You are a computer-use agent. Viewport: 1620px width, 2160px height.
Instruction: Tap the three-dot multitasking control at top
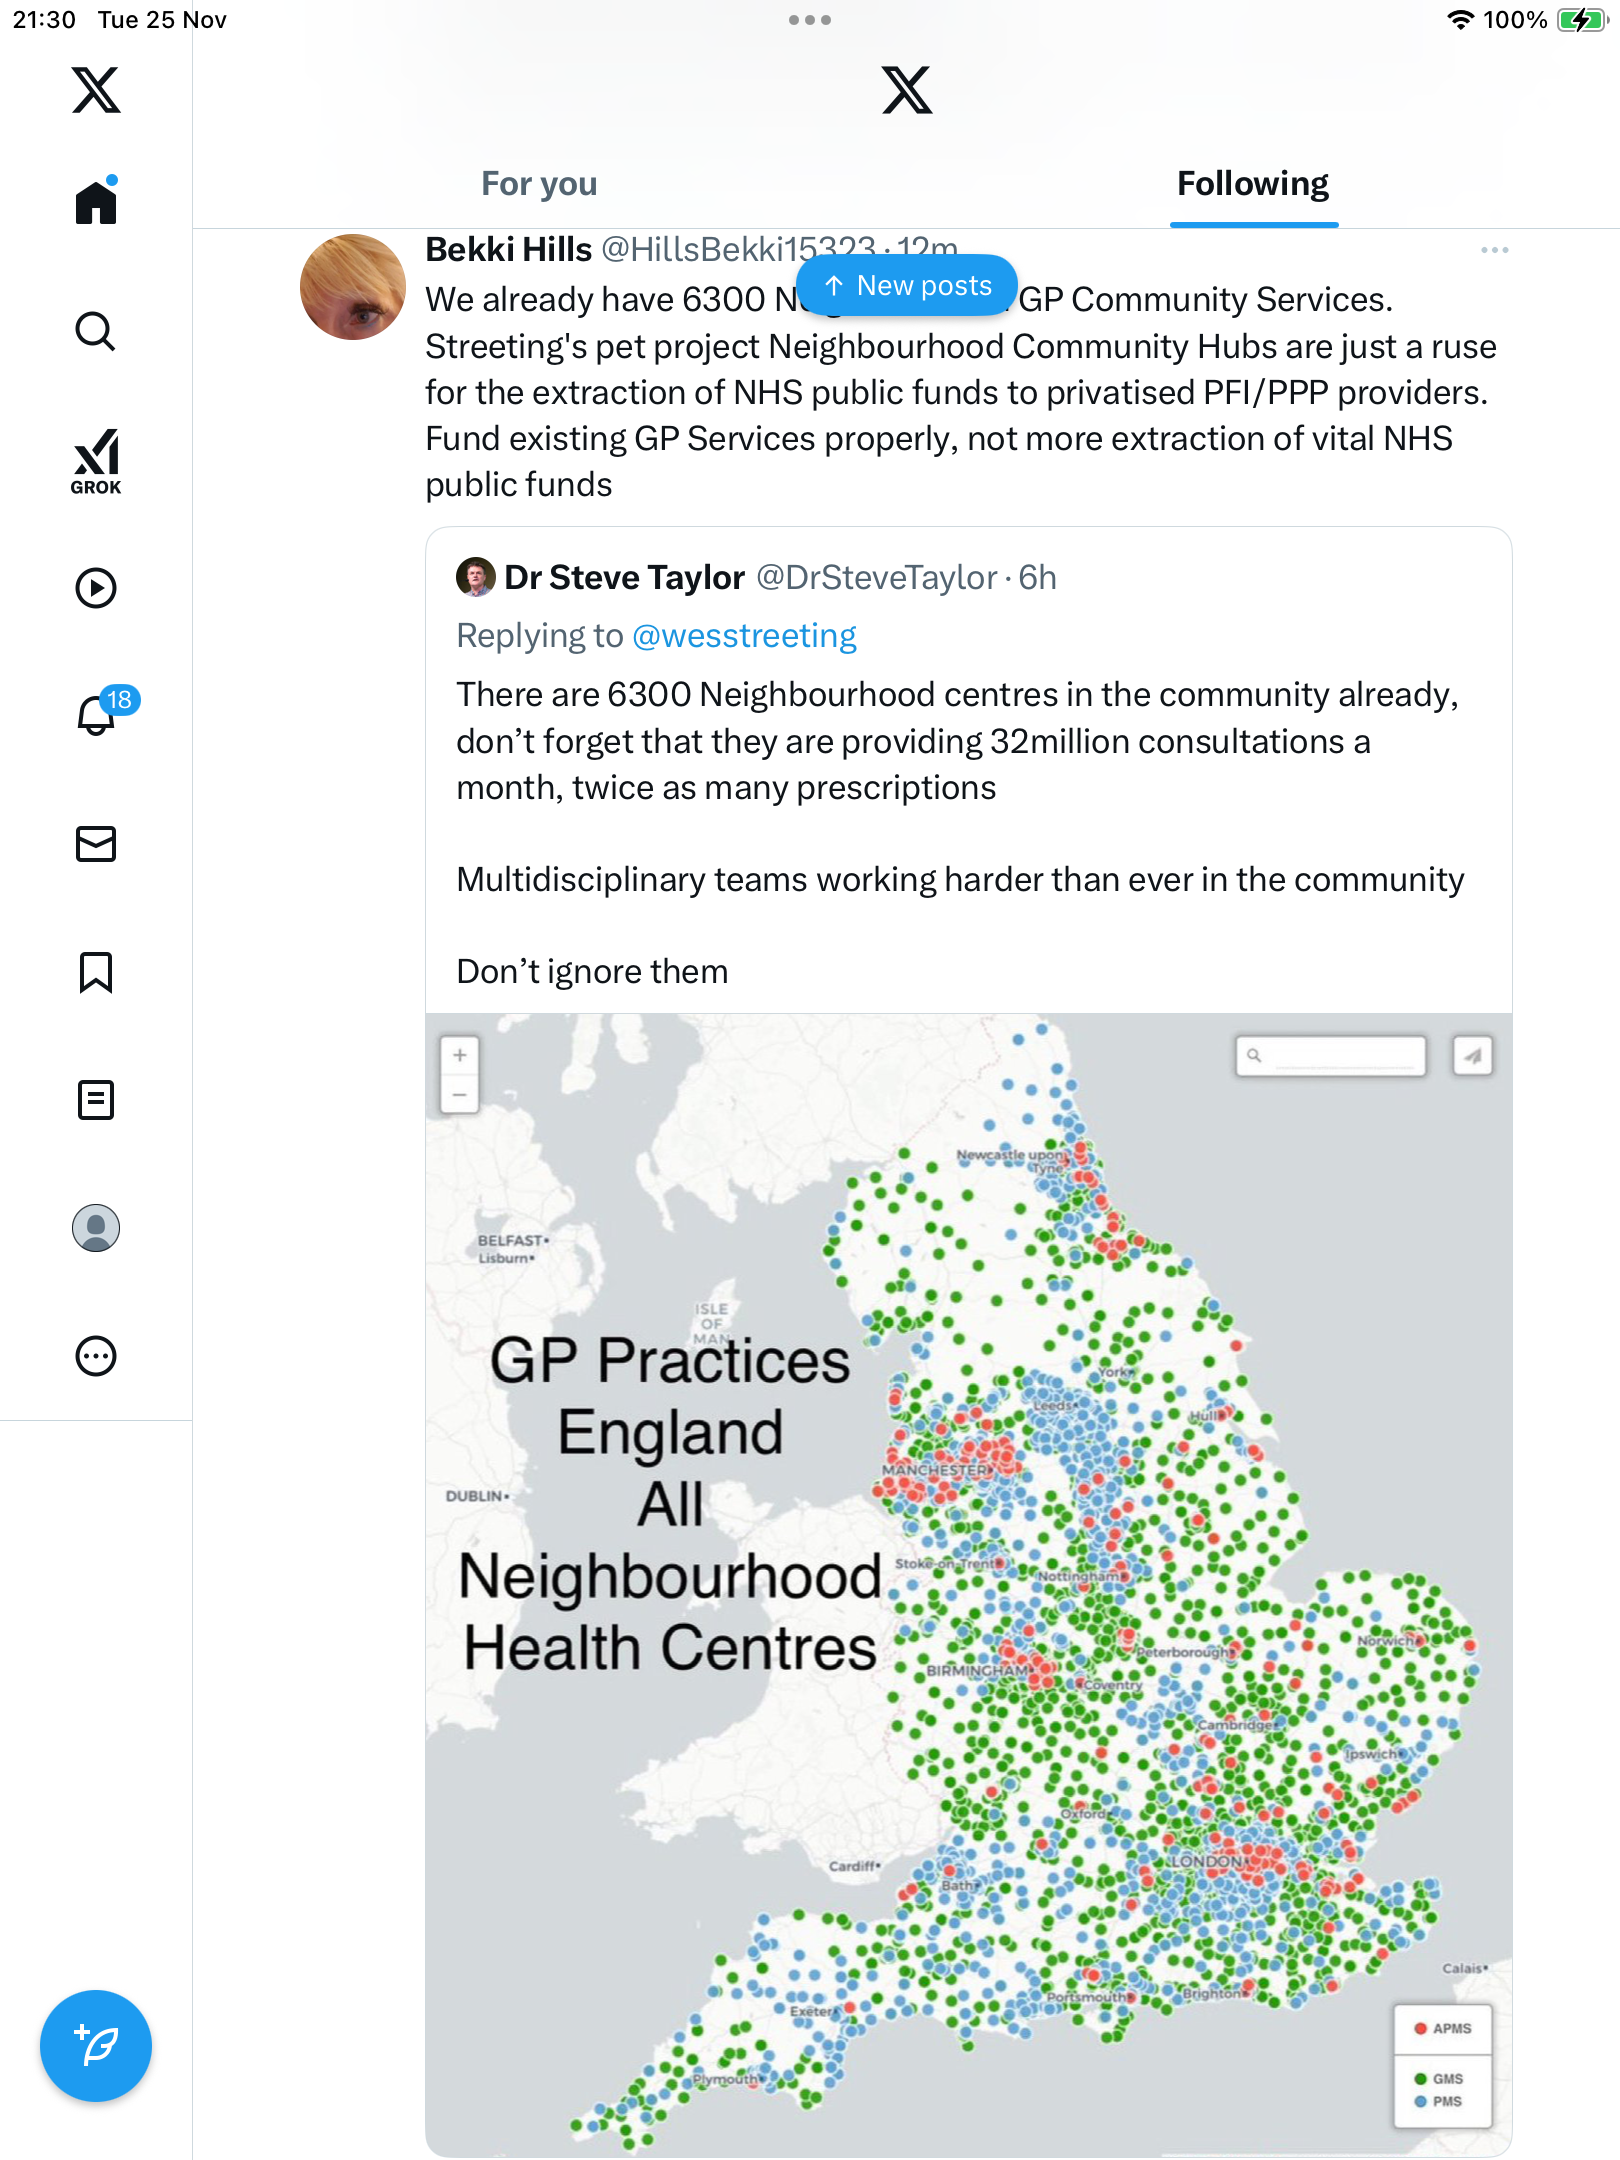pyautogui.click(x=810, y=20)
